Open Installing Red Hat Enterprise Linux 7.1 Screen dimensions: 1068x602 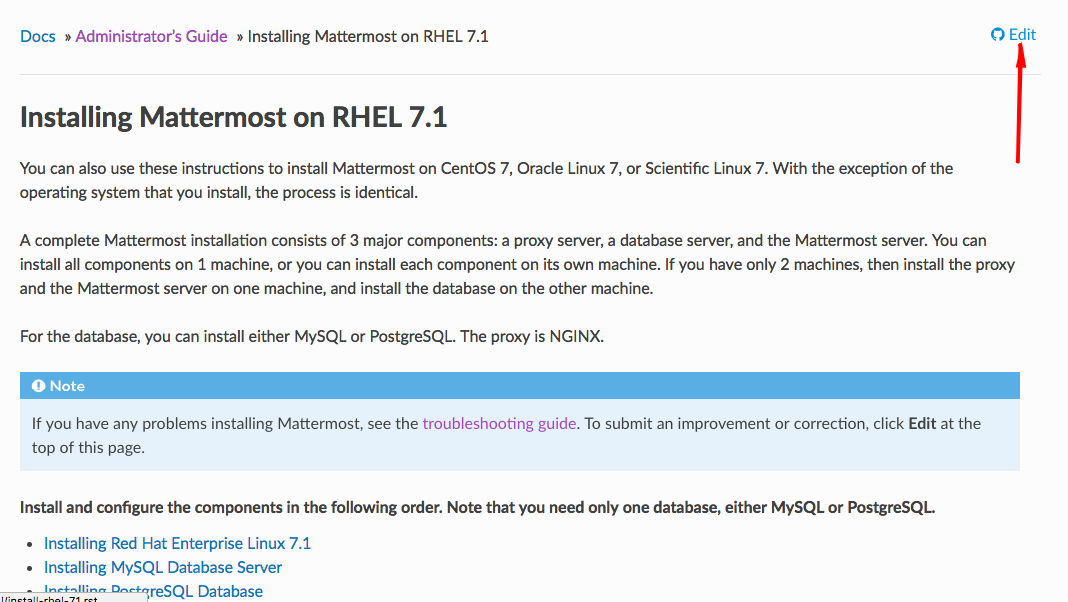(177, 543)
